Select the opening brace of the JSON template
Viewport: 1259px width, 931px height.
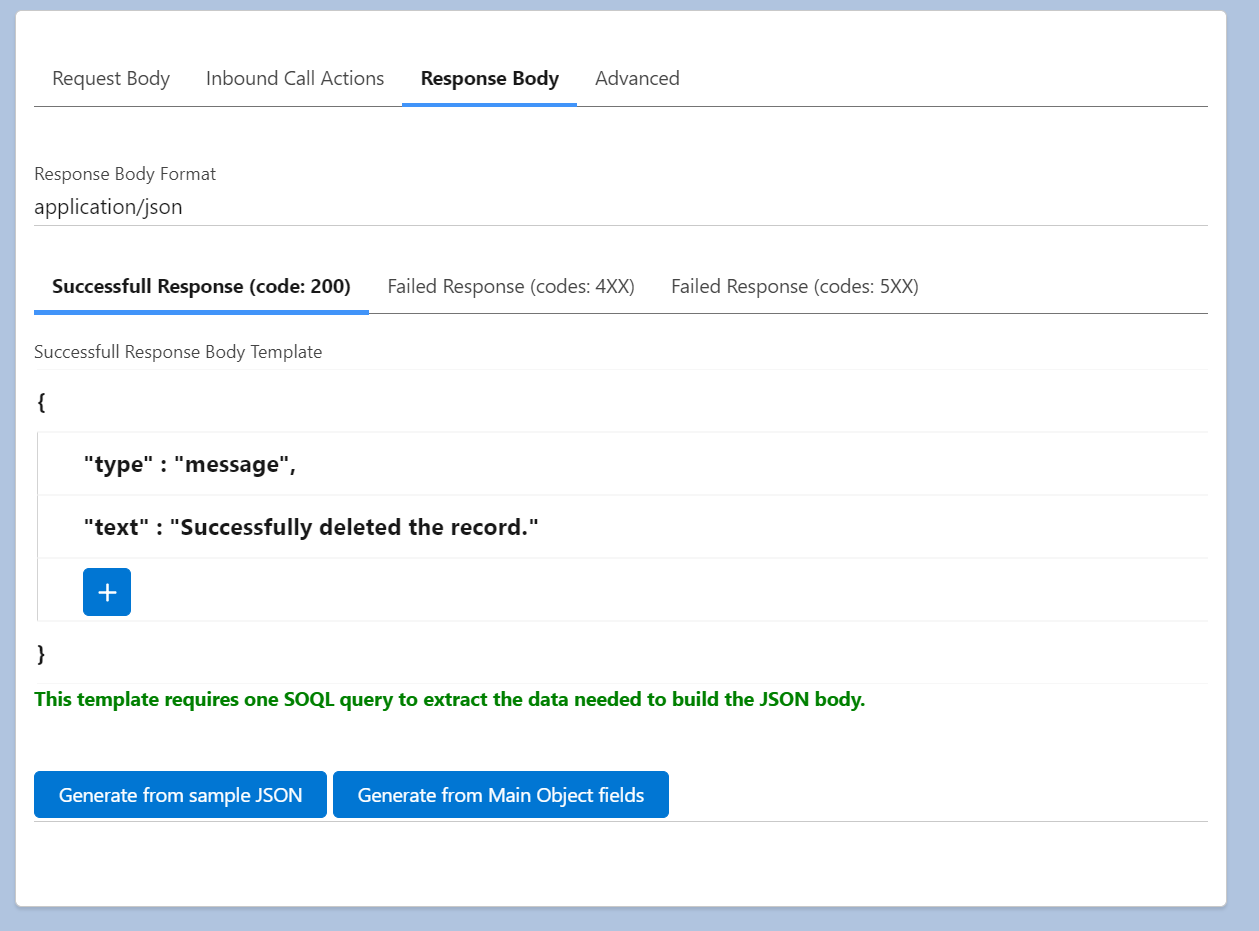tap(40, 402)
